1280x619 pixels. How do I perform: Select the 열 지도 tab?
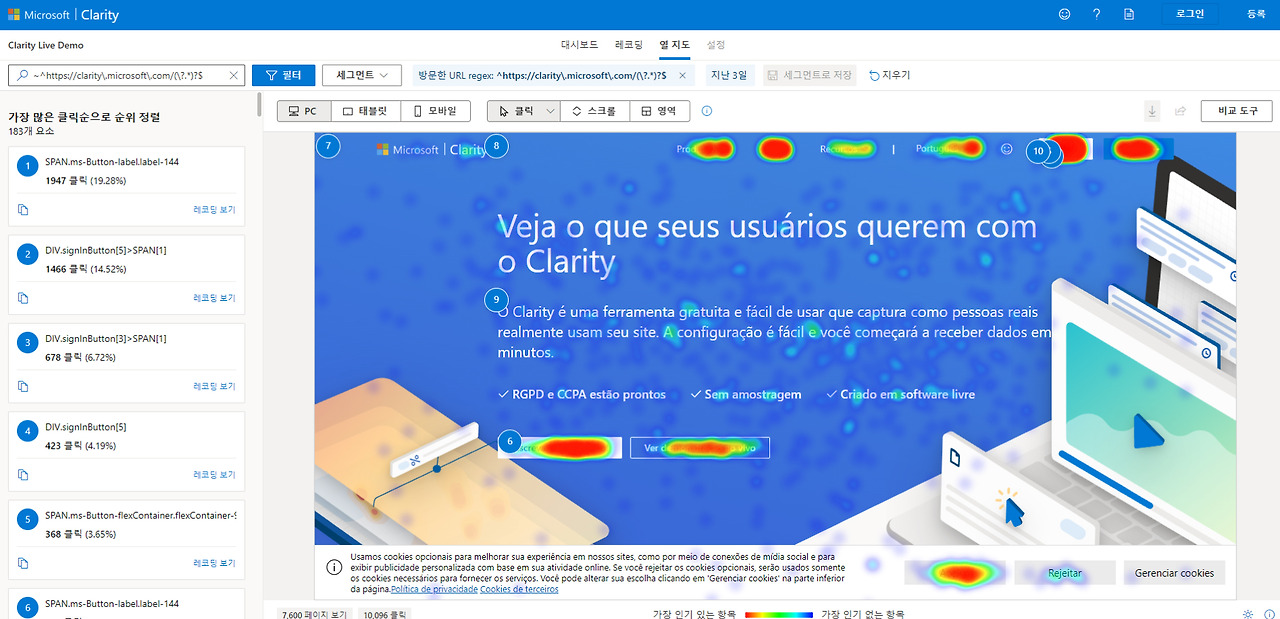[x=675, y=45]
